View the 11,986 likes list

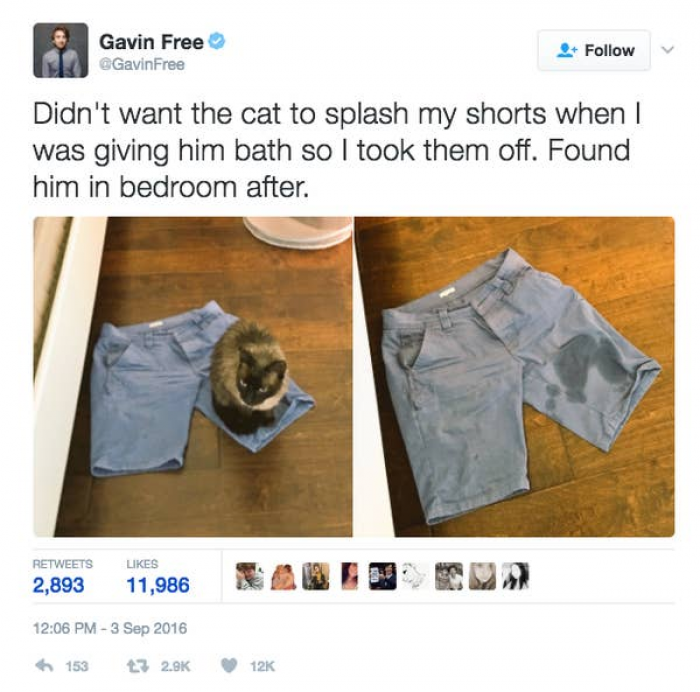click(x=158, y=576)
